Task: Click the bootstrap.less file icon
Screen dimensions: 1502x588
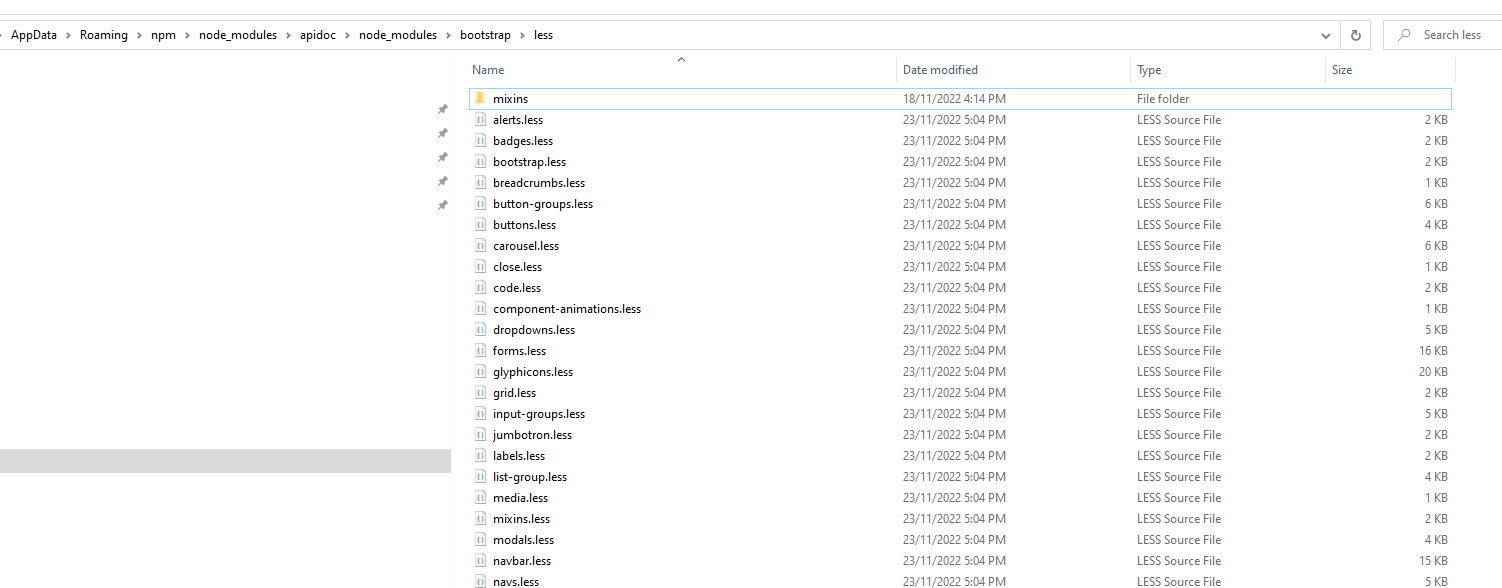Action: coord(480,162)
